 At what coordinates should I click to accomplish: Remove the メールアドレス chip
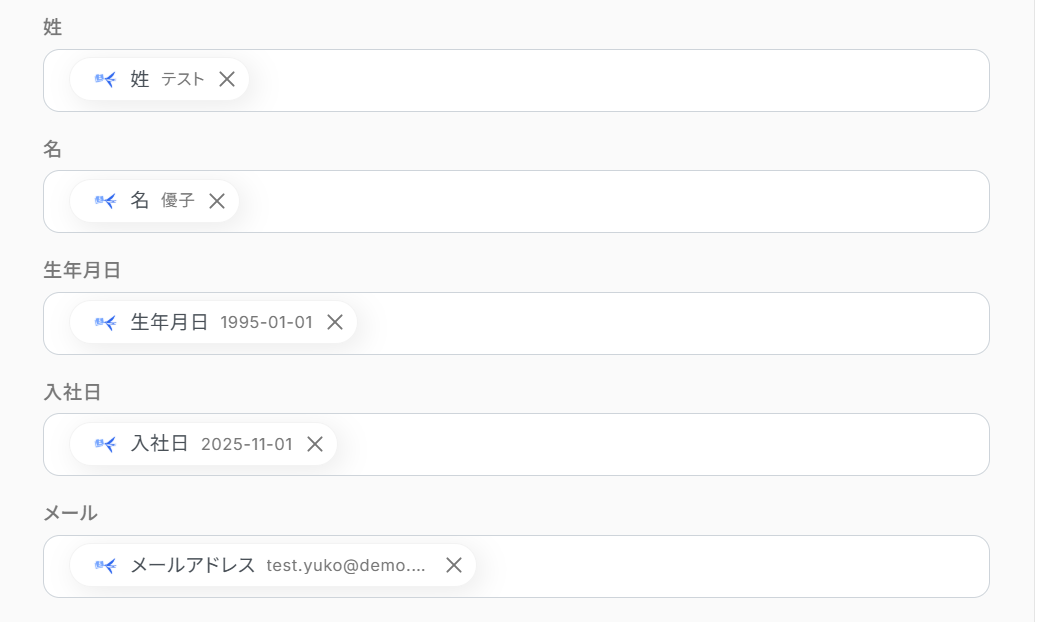[454, 565]
